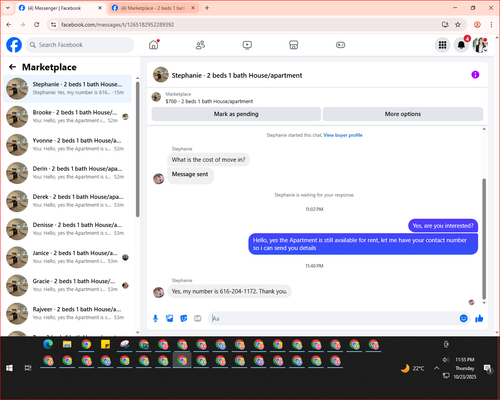Open the emoji picker in message box
Image resolution: width=500 pixels, height=400 pixels.
coord(463,318)
